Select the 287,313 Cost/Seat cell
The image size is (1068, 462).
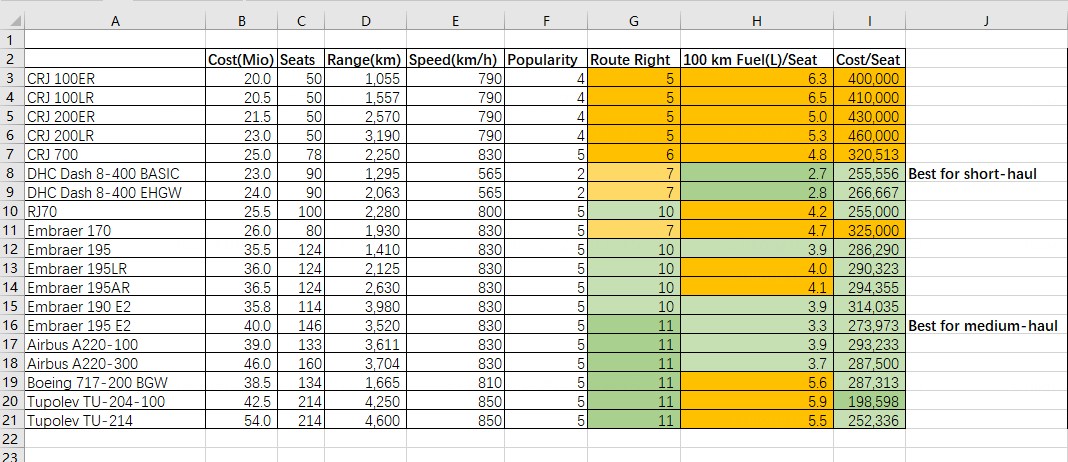click(x=869, y=383)
